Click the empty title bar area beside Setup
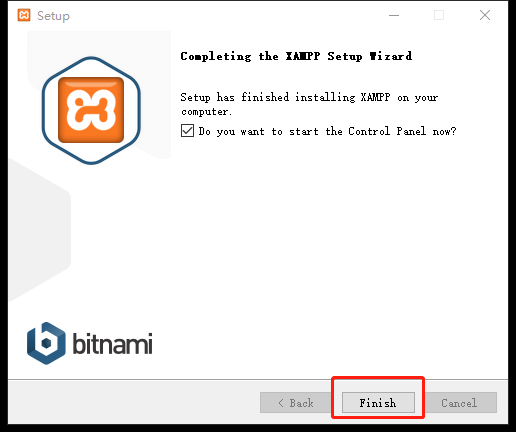516x432 pixels. point(227,15)
